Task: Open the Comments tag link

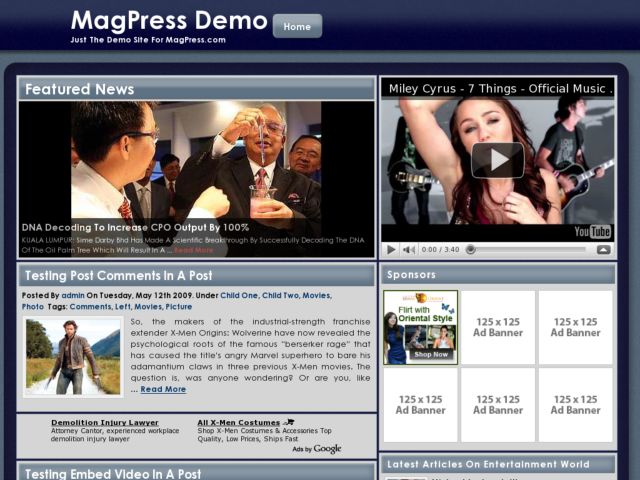Action: point(90,307)
